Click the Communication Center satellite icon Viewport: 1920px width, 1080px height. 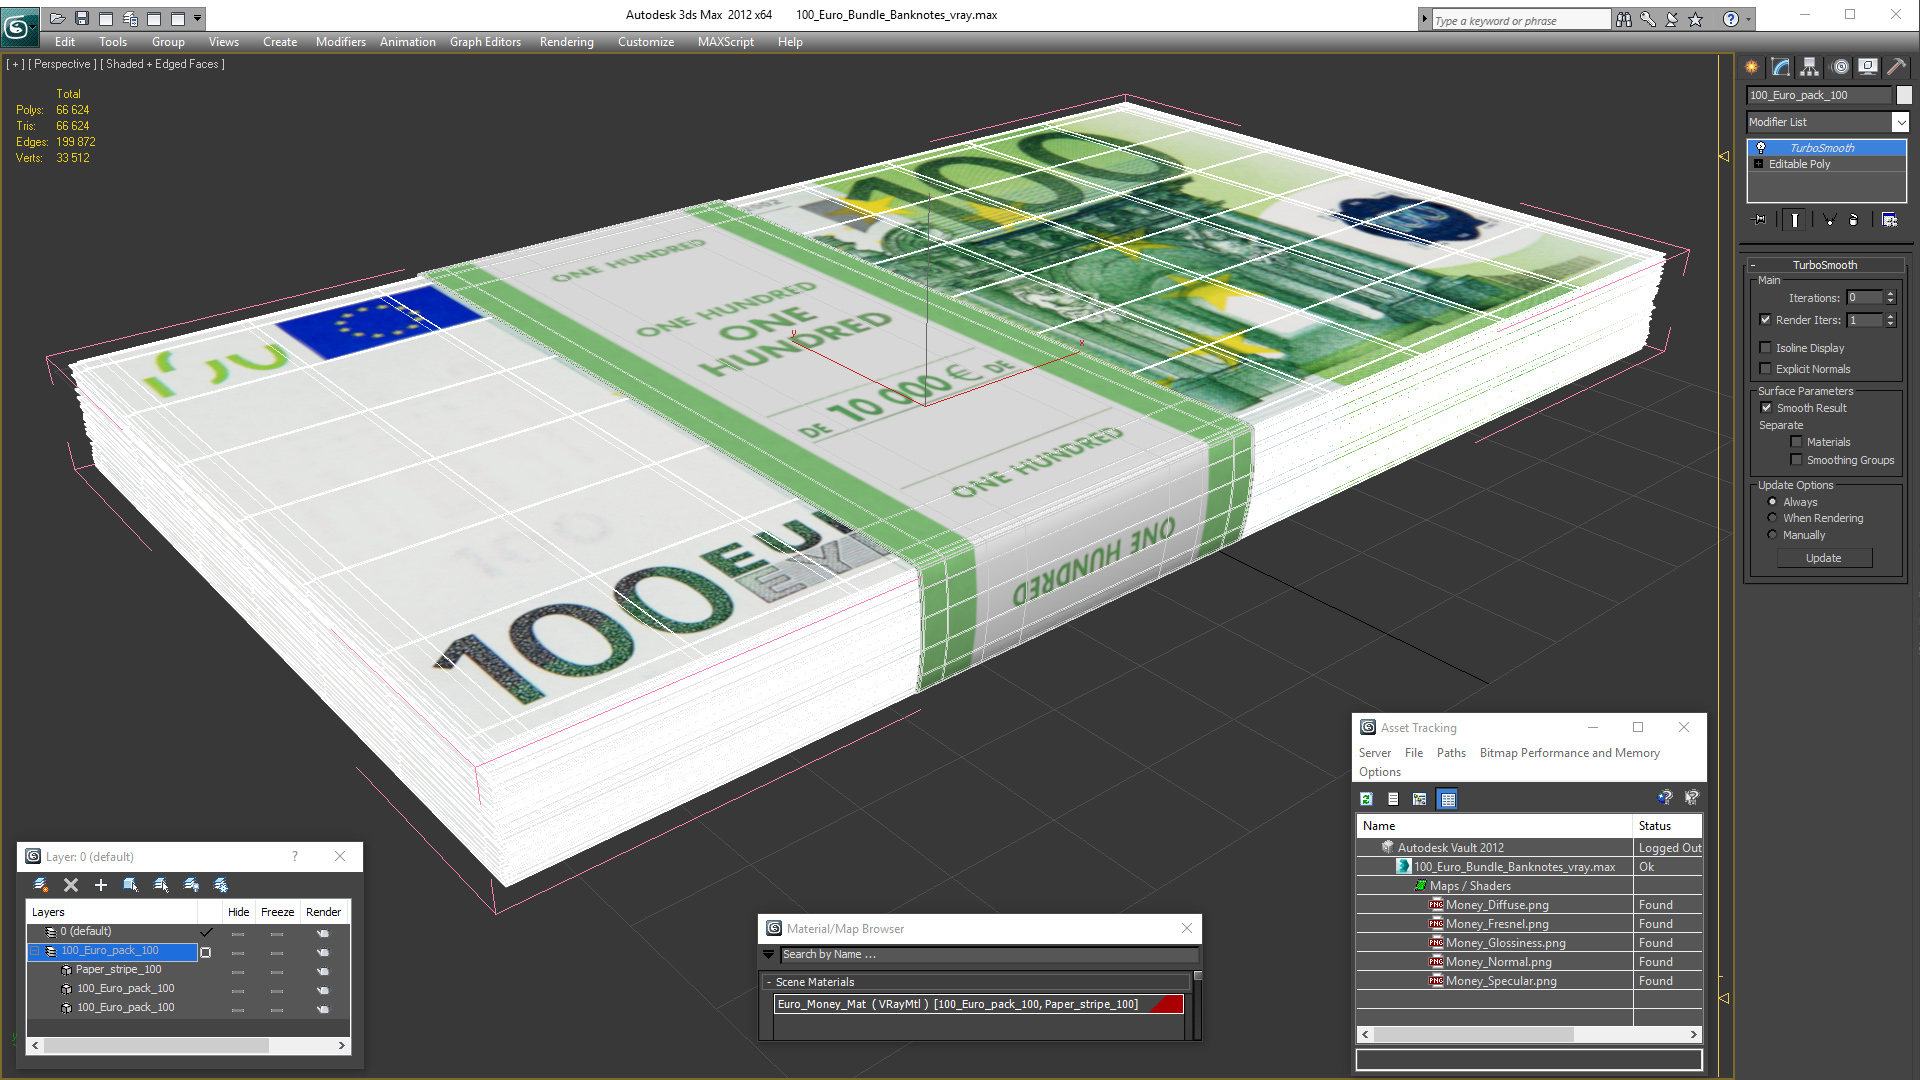(x=1672, y=19)
